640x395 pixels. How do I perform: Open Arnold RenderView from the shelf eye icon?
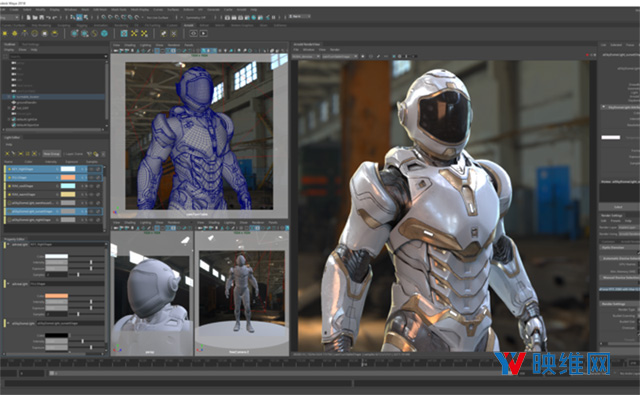click(x=193, y=33)
